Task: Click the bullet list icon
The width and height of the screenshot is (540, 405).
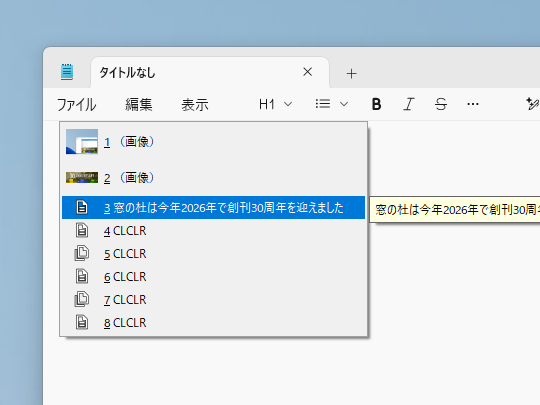Action: coord(323,104)
